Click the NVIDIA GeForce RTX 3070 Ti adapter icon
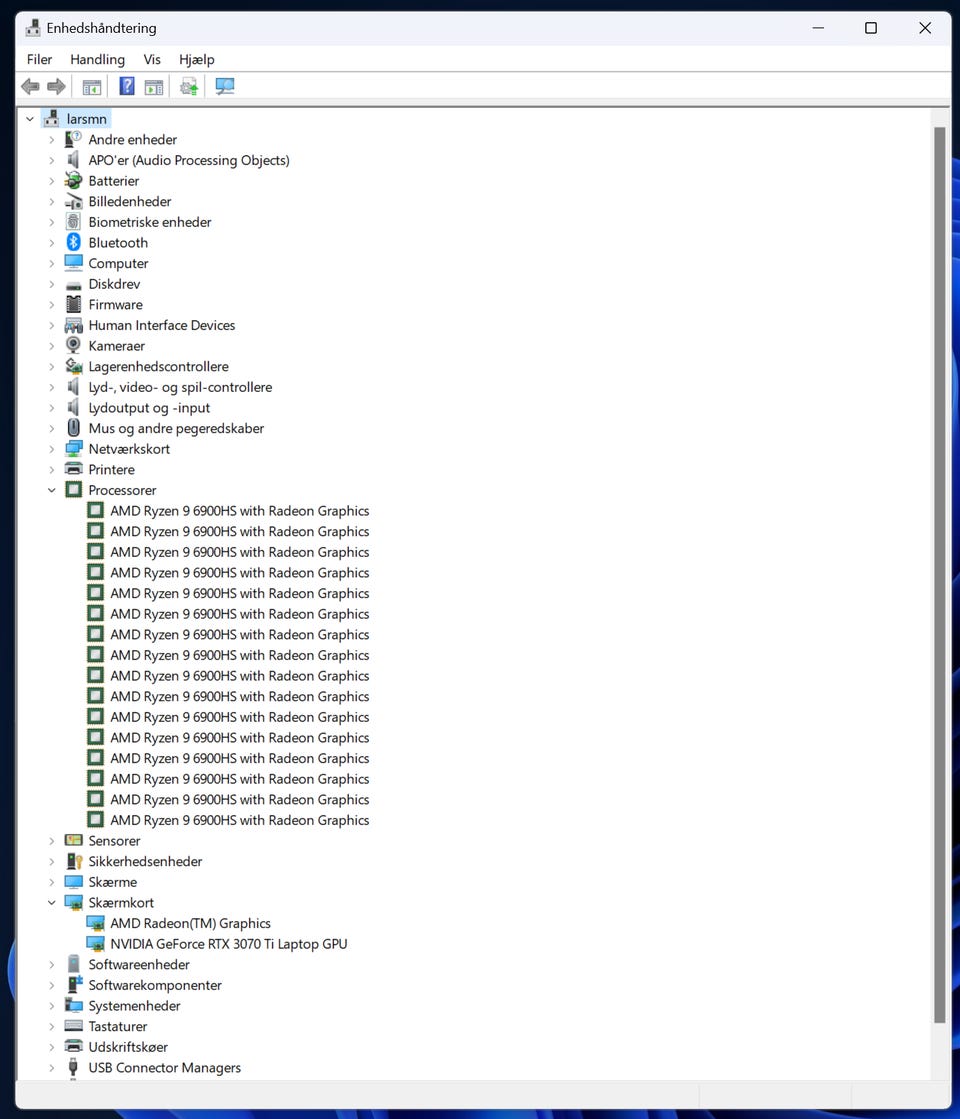The height and width of the screenshot is (1119, 960). point(96,943)
